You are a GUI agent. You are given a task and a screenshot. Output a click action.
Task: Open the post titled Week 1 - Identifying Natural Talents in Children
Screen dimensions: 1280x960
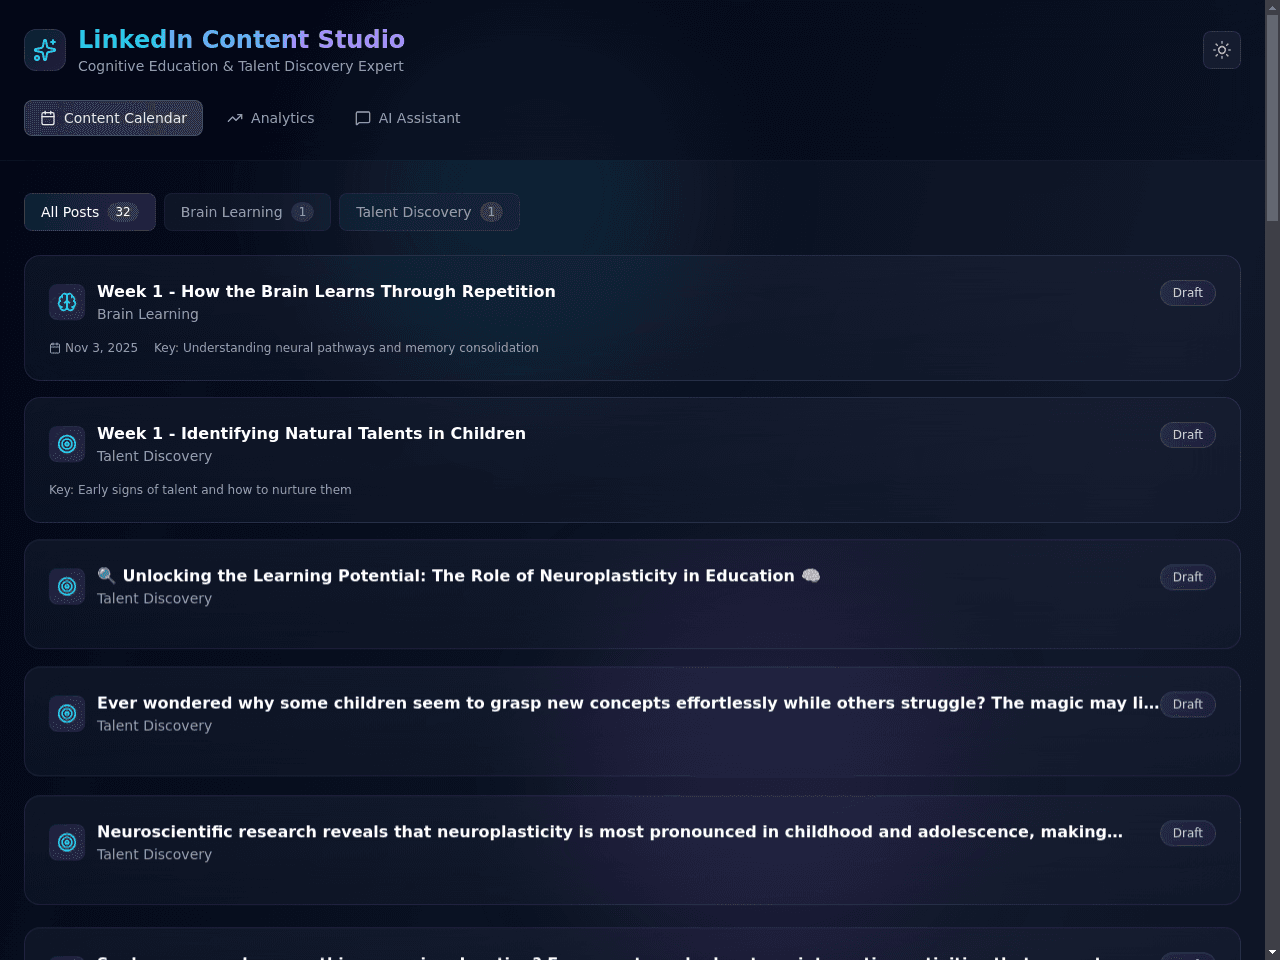[x=311, y=433]
